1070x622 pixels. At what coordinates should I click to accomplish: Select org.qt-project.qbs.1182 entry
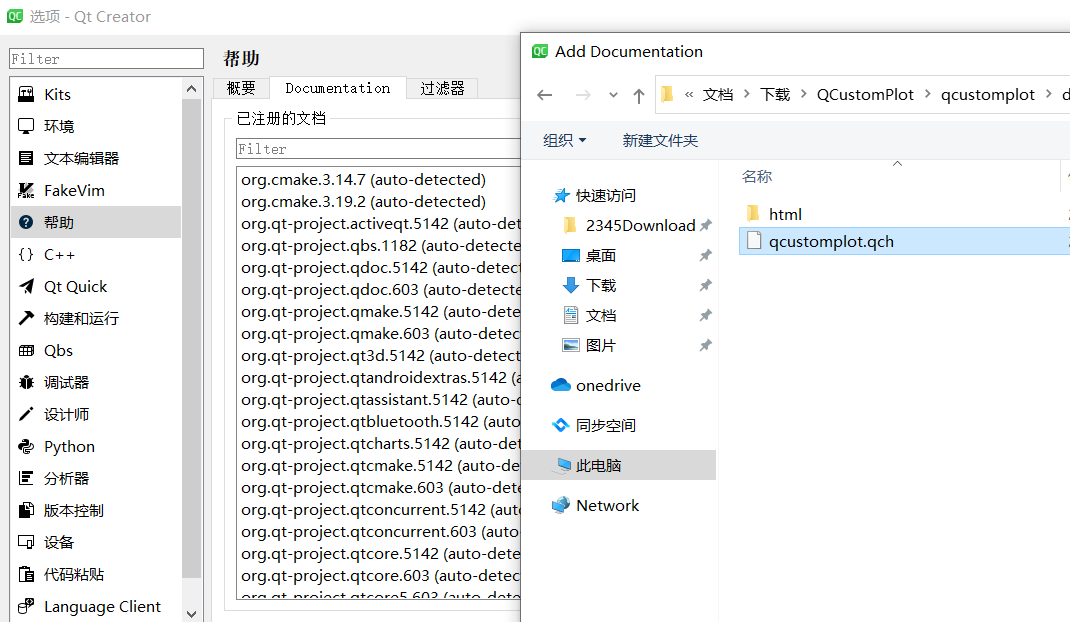379,246
